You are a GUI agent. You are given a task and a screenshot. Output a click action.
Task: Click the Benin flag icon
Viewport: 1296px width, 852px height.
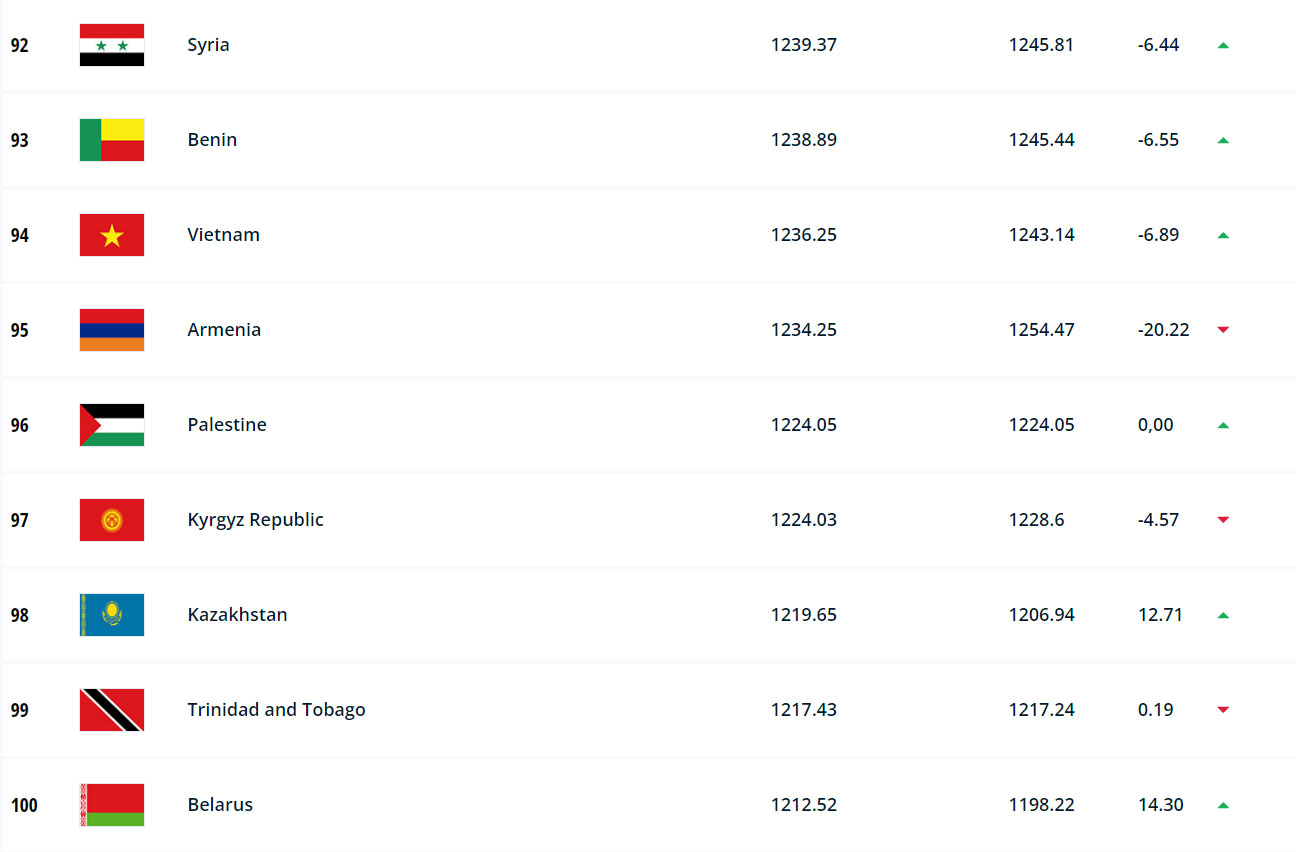112,140
